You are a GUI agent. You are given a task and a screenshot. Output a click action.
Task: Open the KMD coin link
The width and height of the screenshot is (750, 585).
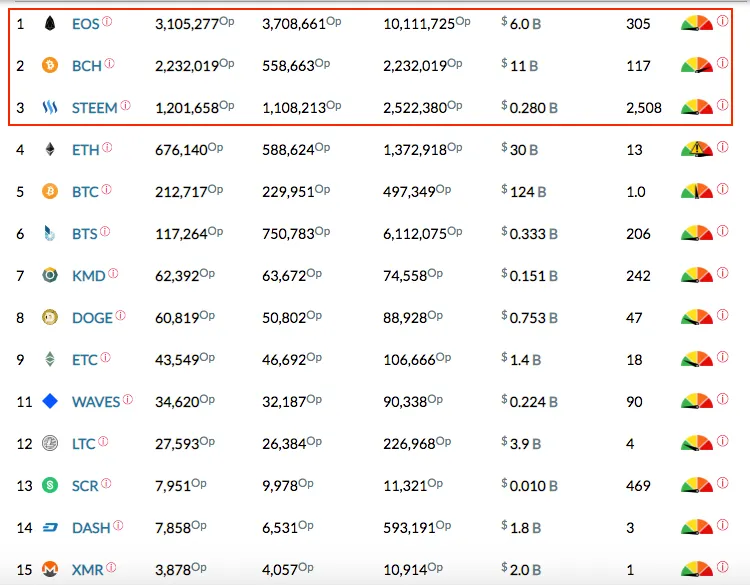88,276
